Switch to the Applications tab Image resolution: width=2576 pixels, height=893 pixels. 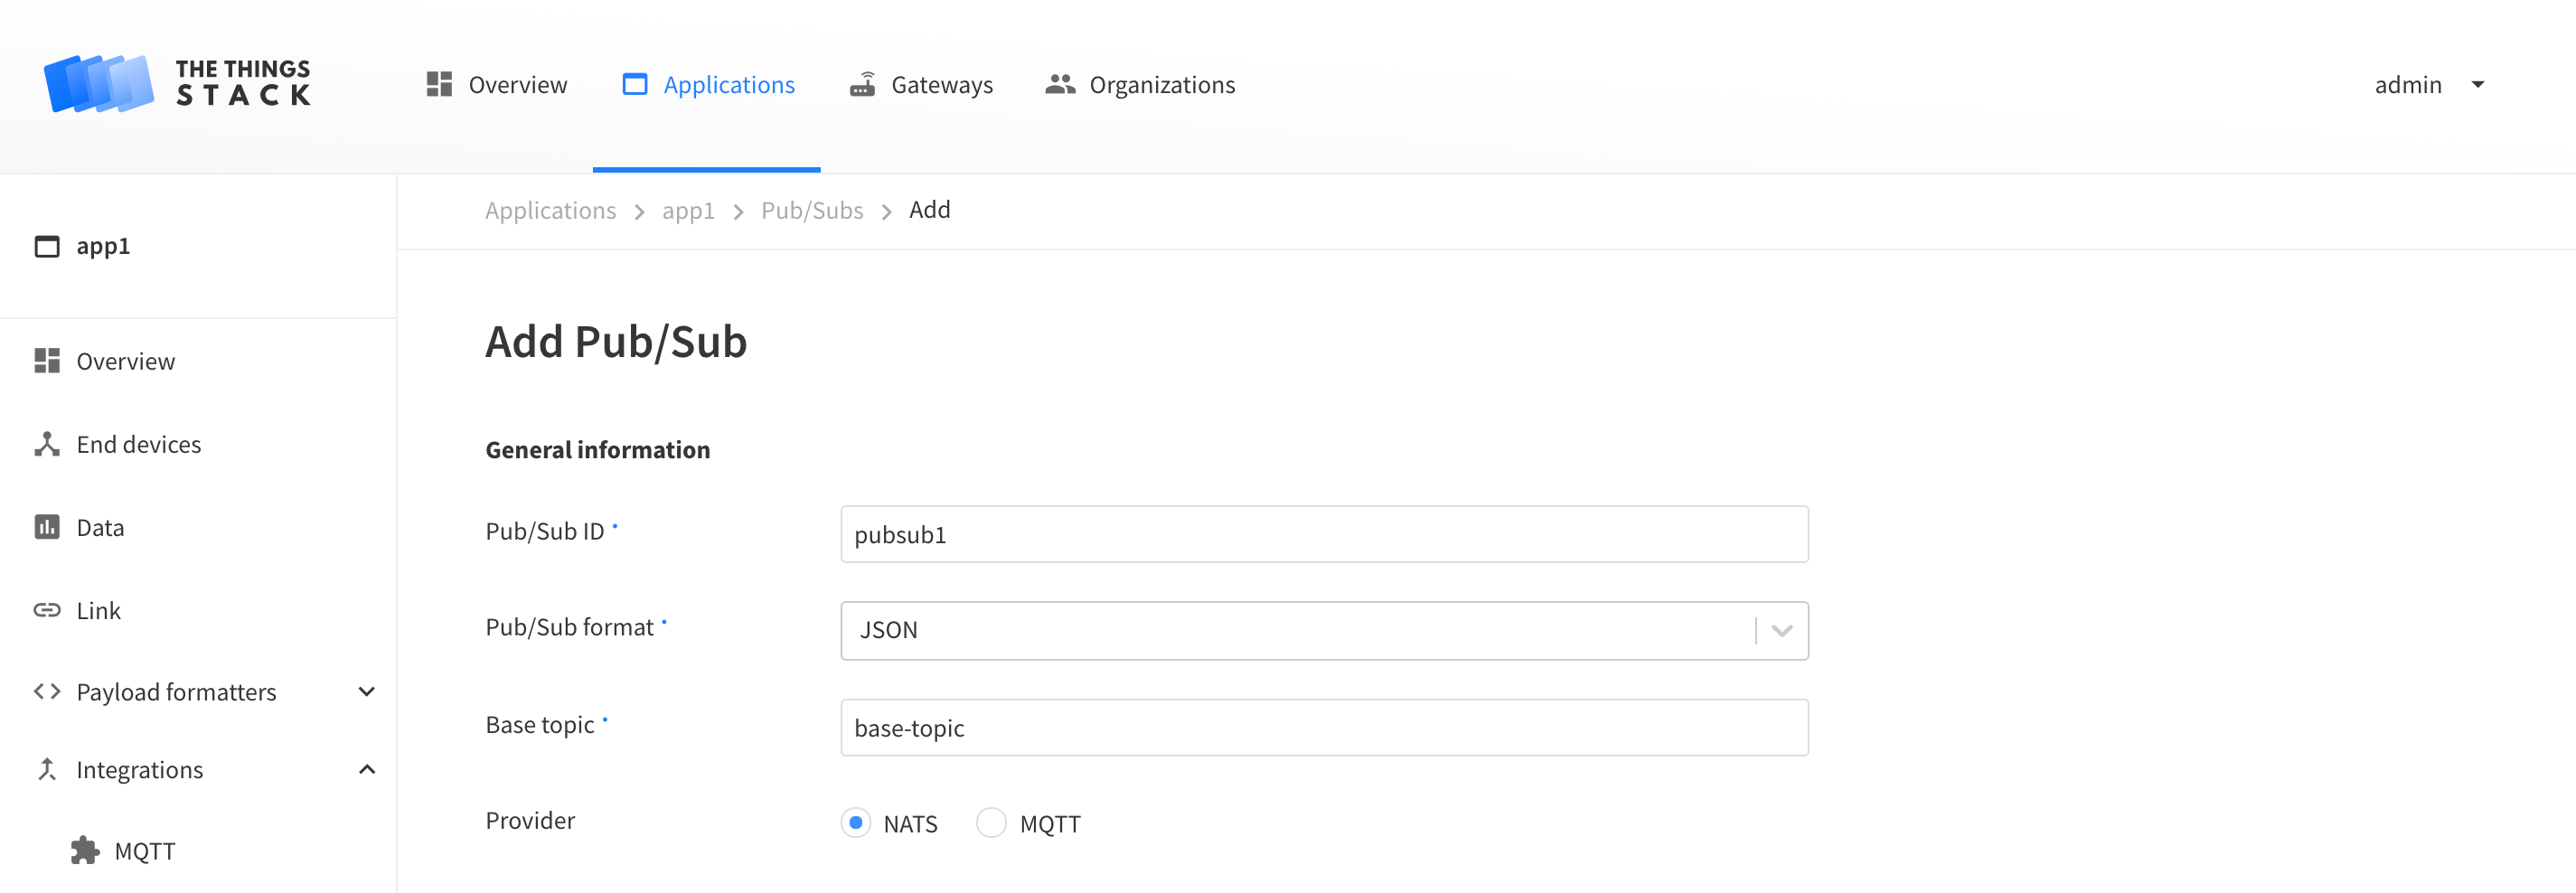coord(708,85)
